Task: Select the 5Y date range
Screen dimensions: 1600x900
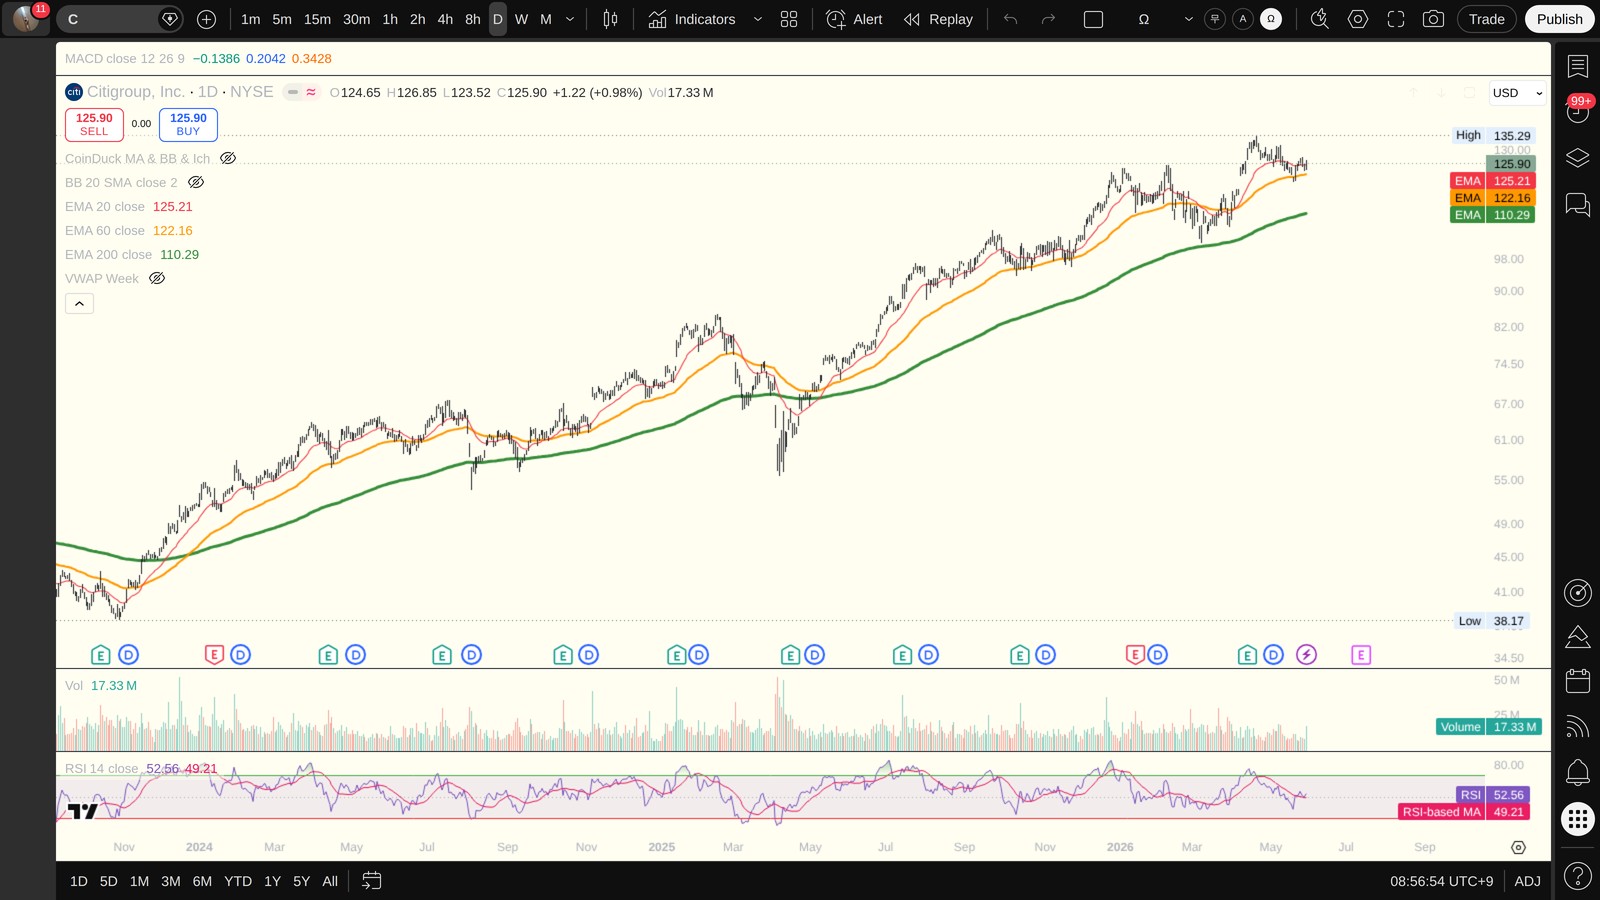Action: coord(301,881)
